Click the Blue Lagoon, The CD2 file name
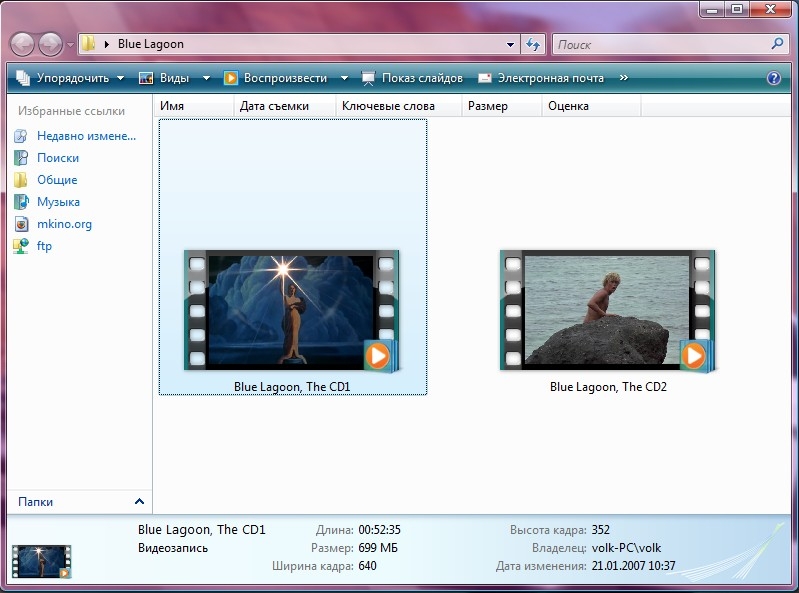 [608, 387]
